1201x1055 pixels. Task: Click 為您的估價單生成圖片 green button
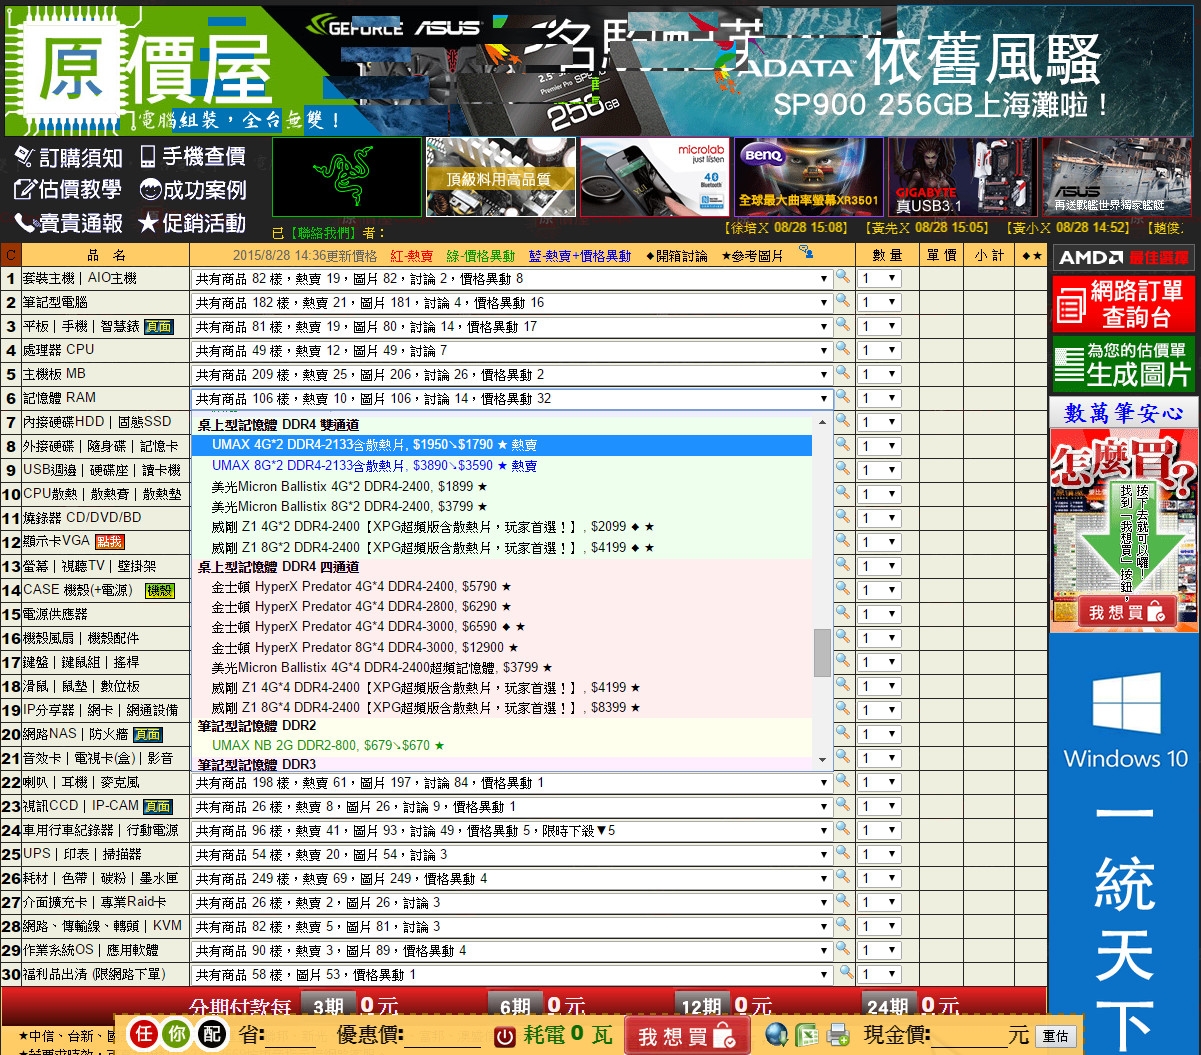pyautogui.click(x=1124, y=363)
